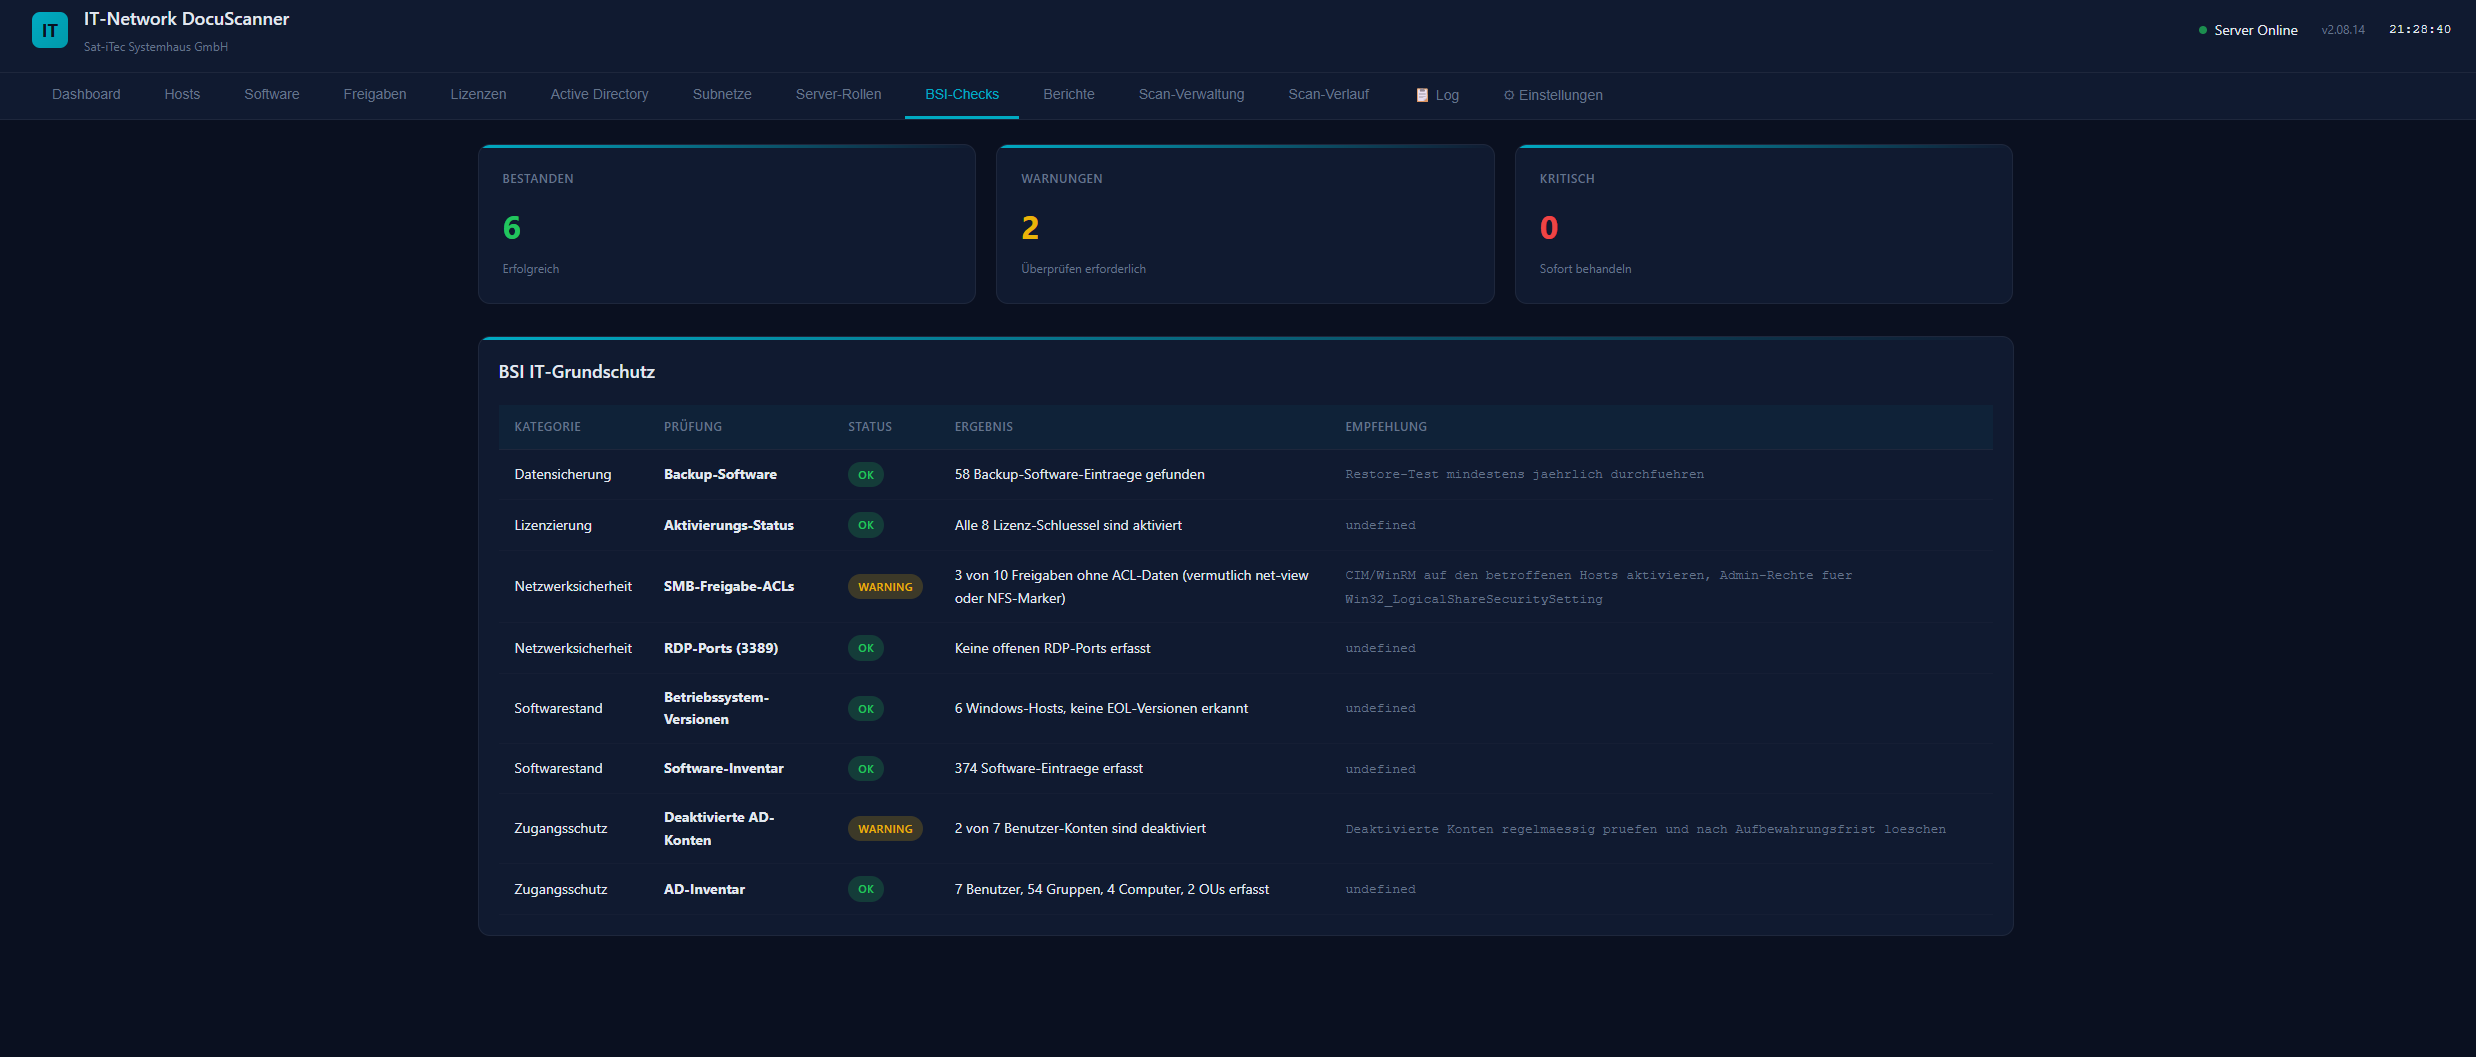Go to the Active Directory tab

pos(599,94)
